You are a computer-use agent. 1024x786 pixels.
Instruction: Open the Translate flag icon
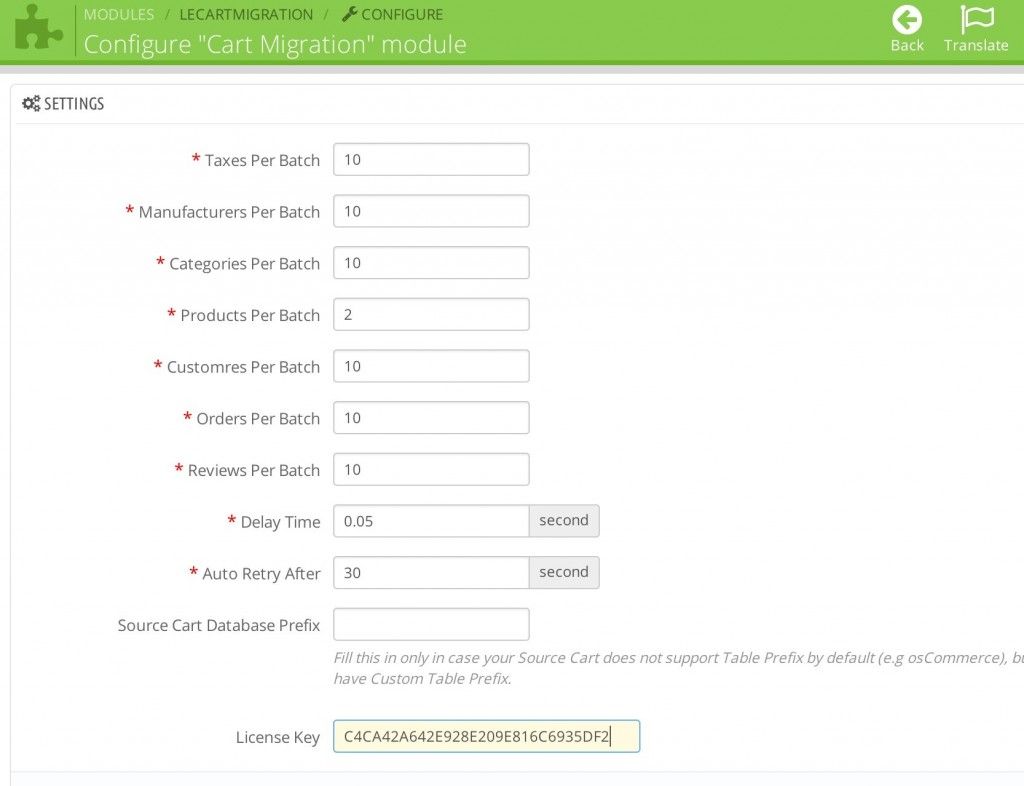click(x=976, y=19)
